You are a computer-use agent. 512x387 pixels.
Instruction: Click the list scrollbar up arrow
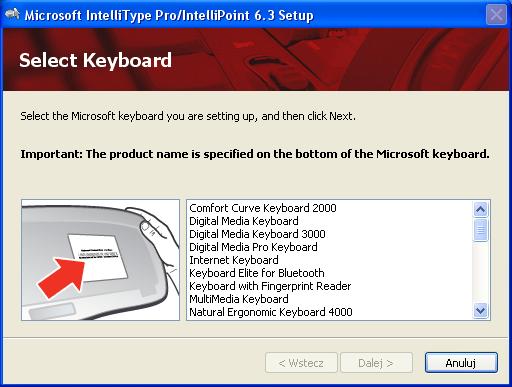[x=480, y=209]
